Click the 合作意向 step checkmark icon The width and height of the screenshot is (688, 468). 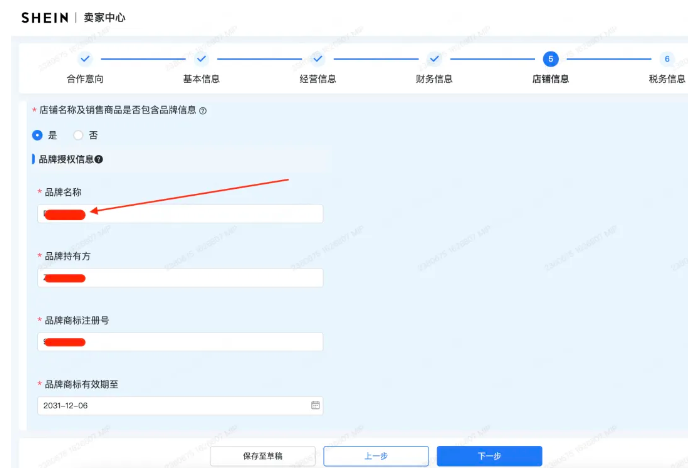[85, 58]
